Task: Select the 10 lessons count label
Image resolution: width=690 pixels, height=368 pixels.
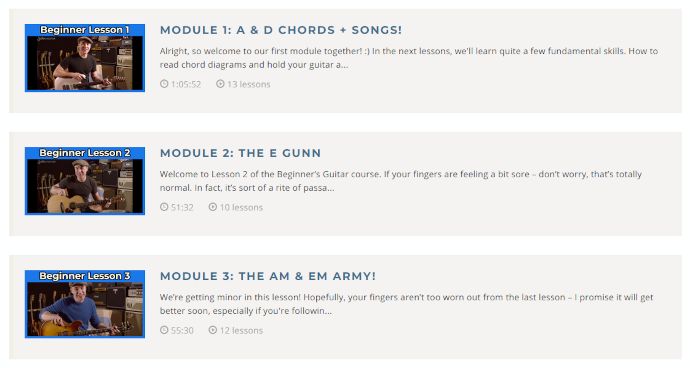Action: pos(241,207)
